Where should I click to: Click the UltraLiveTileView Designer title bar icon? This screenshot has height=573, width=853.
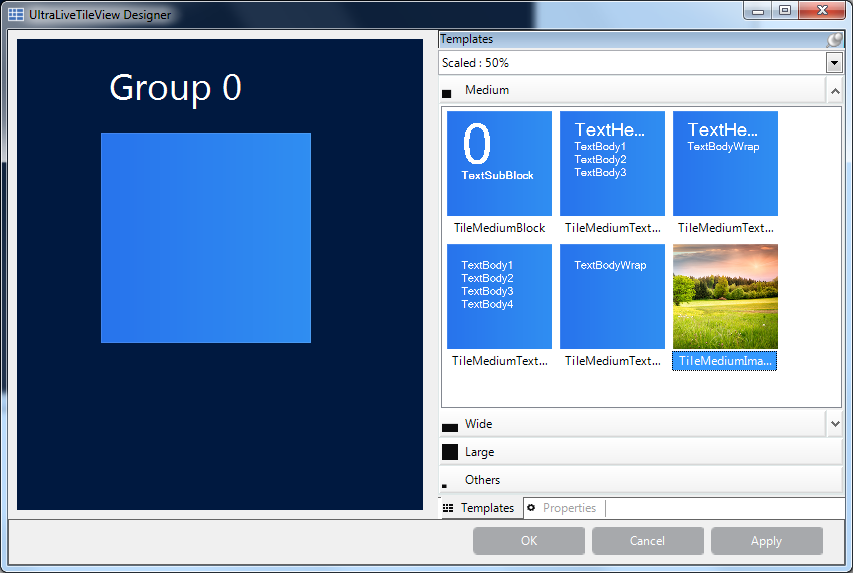pyautogui.click(x=16, y=15)
